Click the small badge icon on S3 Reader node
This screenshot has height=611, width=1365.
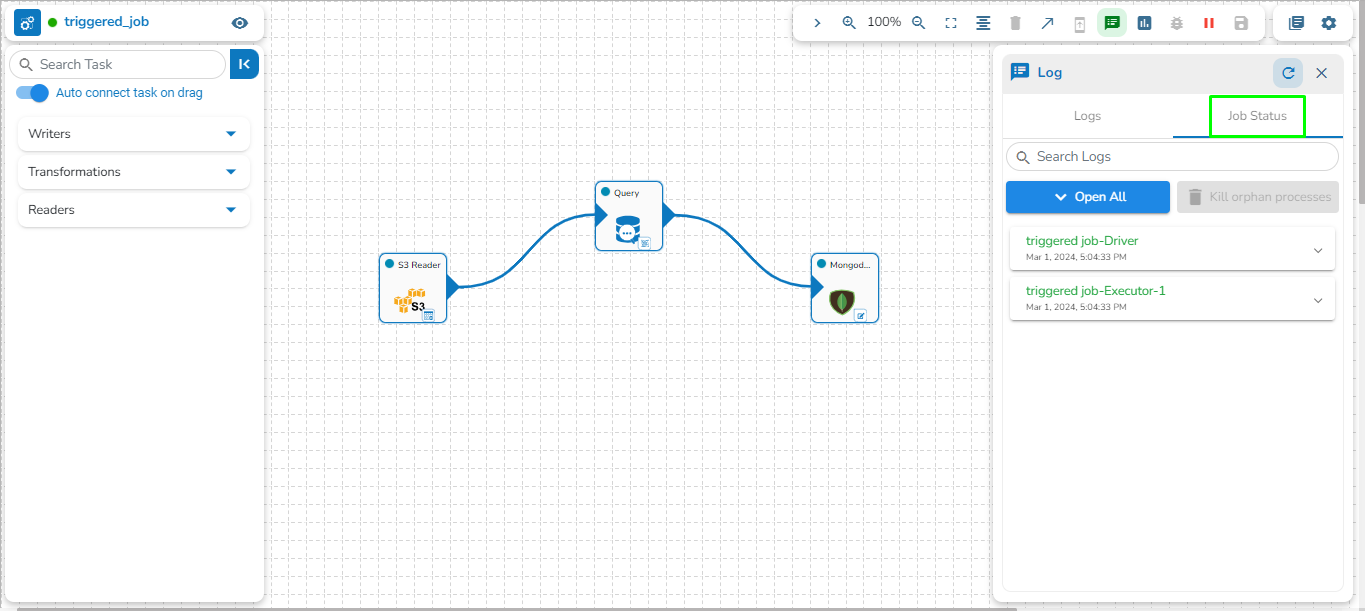[x=428, y=315]
